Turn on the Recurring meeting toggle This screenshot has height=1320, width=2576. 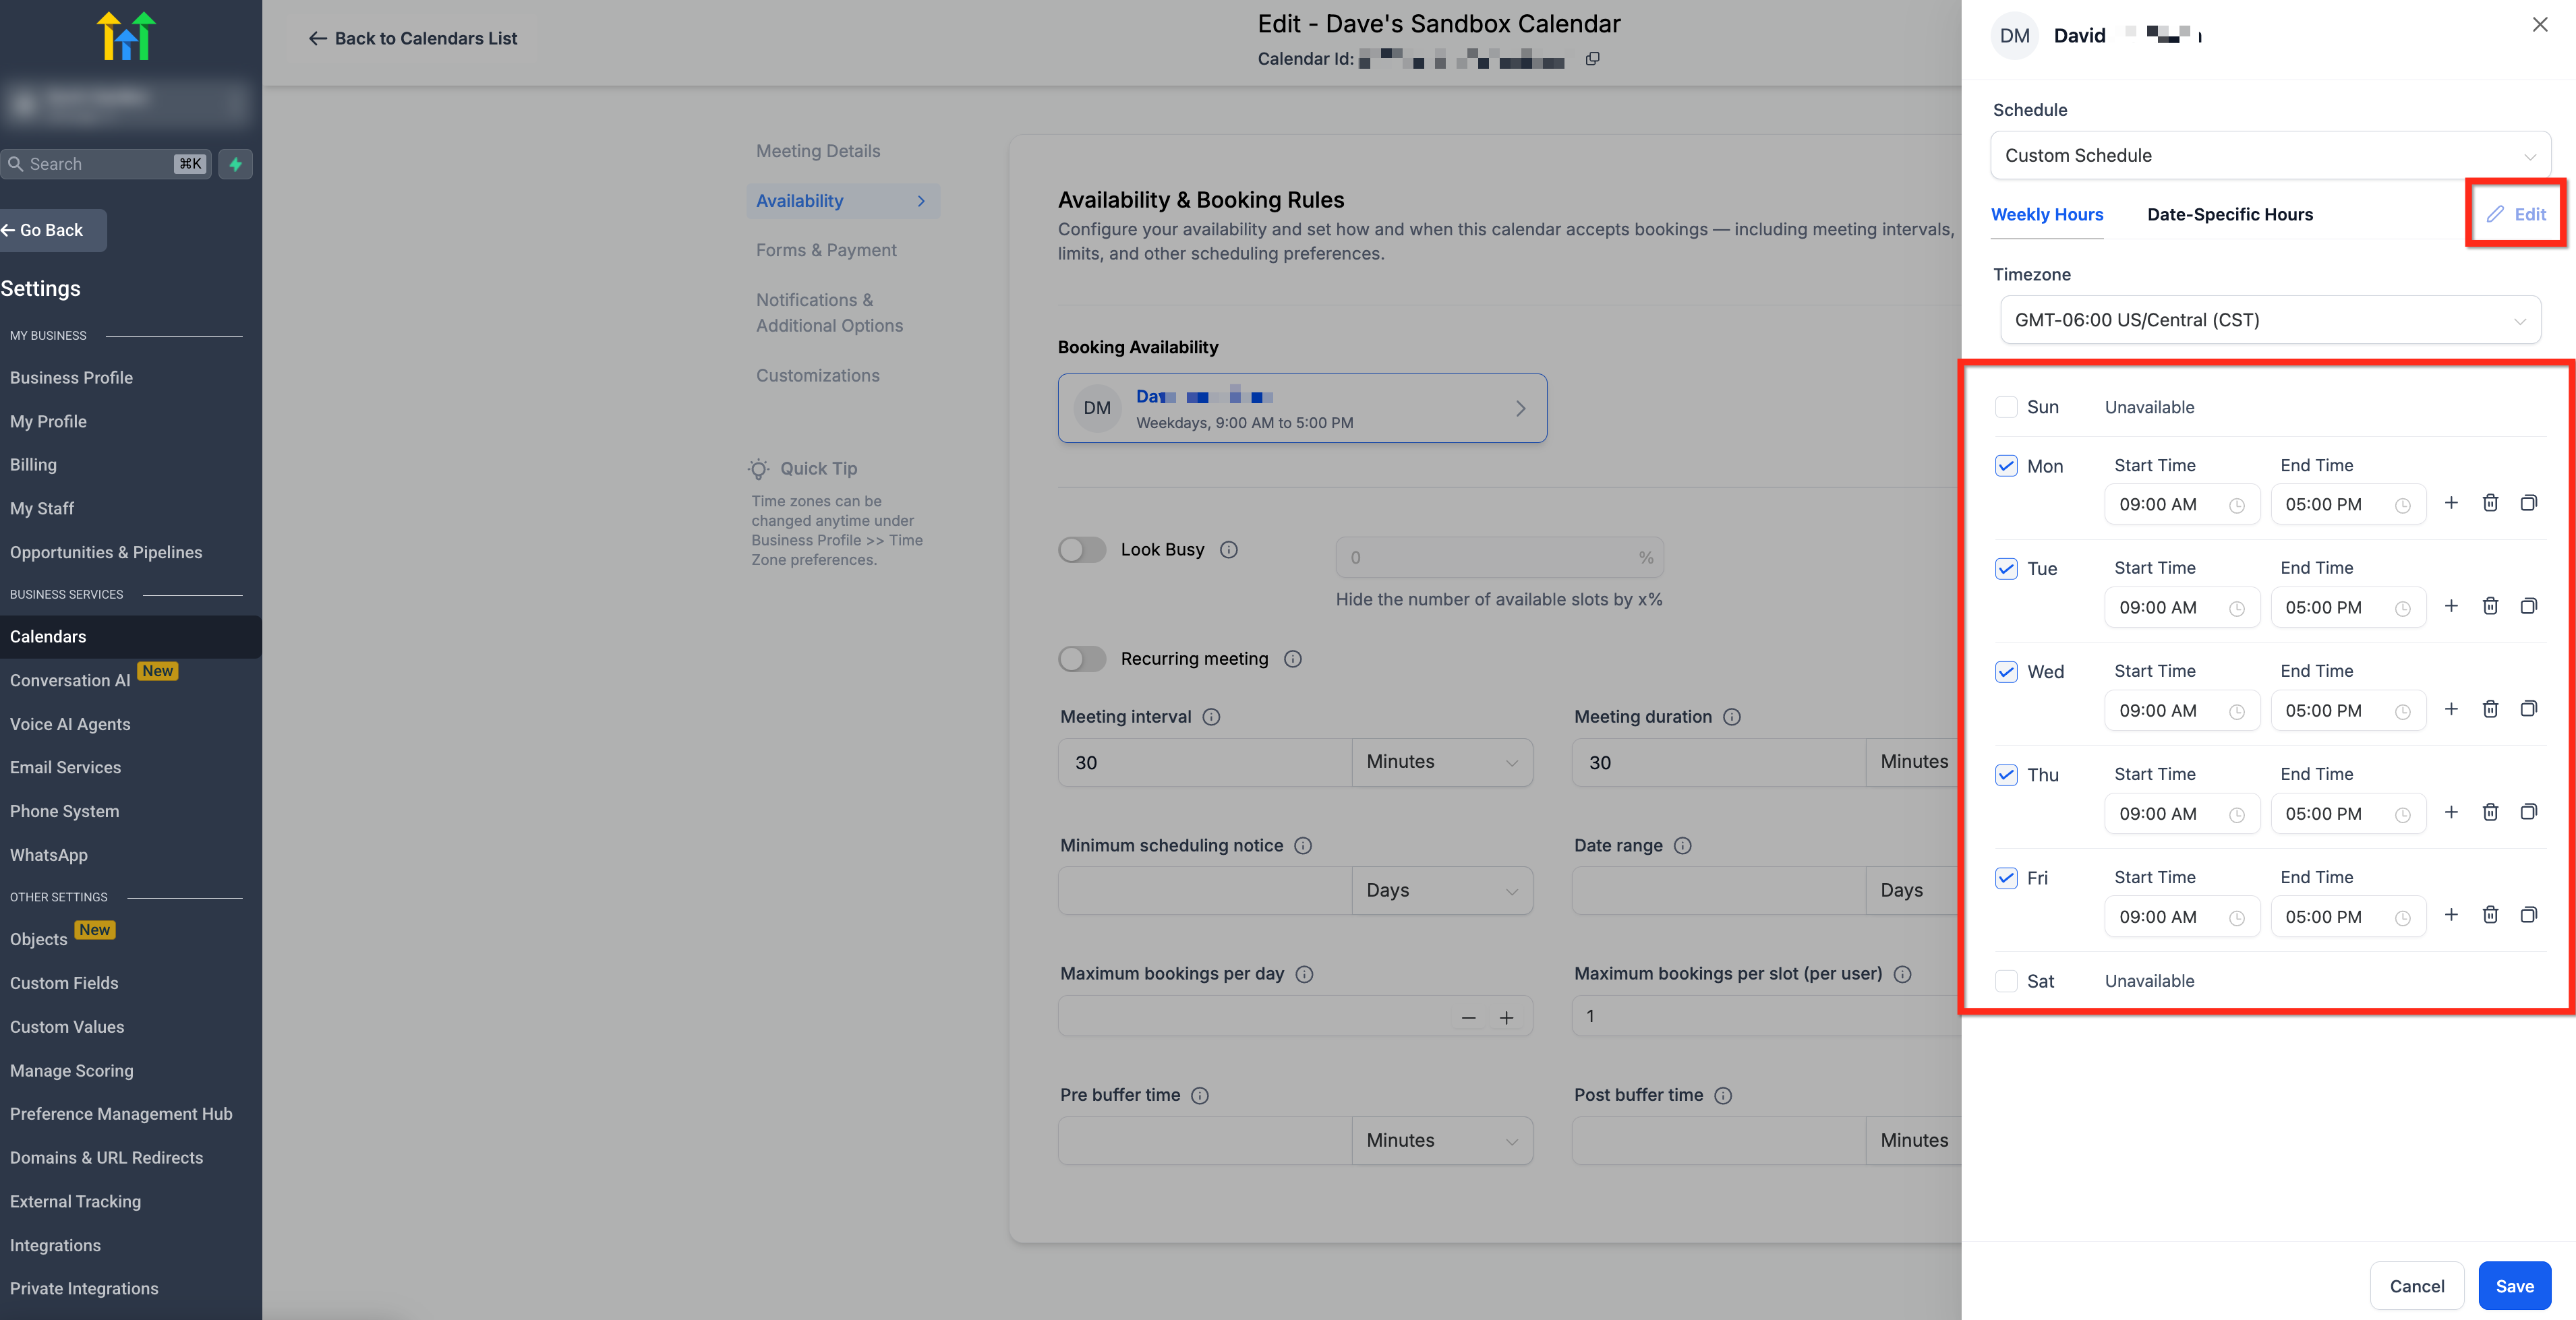tap(1082, 659)
